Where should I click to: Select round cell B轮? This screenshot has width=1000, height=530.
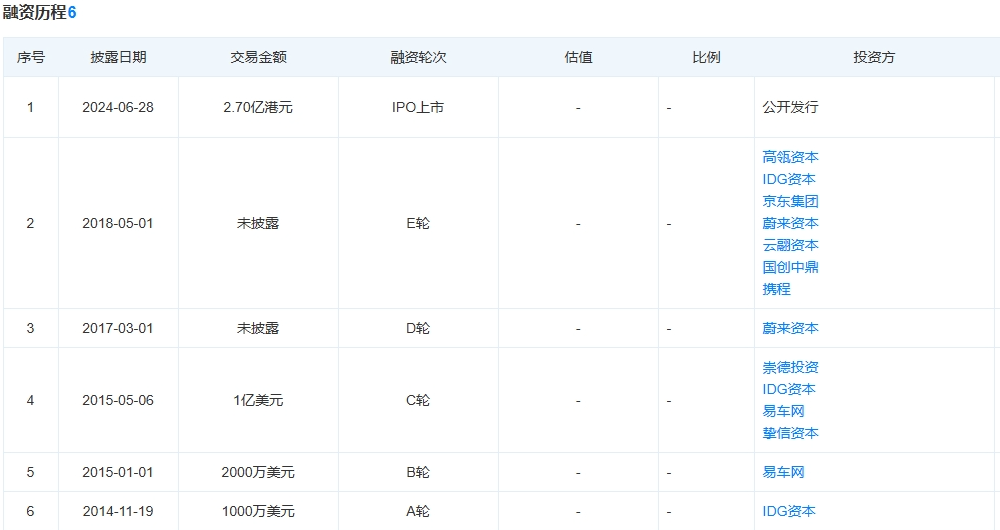pos(418,472)
